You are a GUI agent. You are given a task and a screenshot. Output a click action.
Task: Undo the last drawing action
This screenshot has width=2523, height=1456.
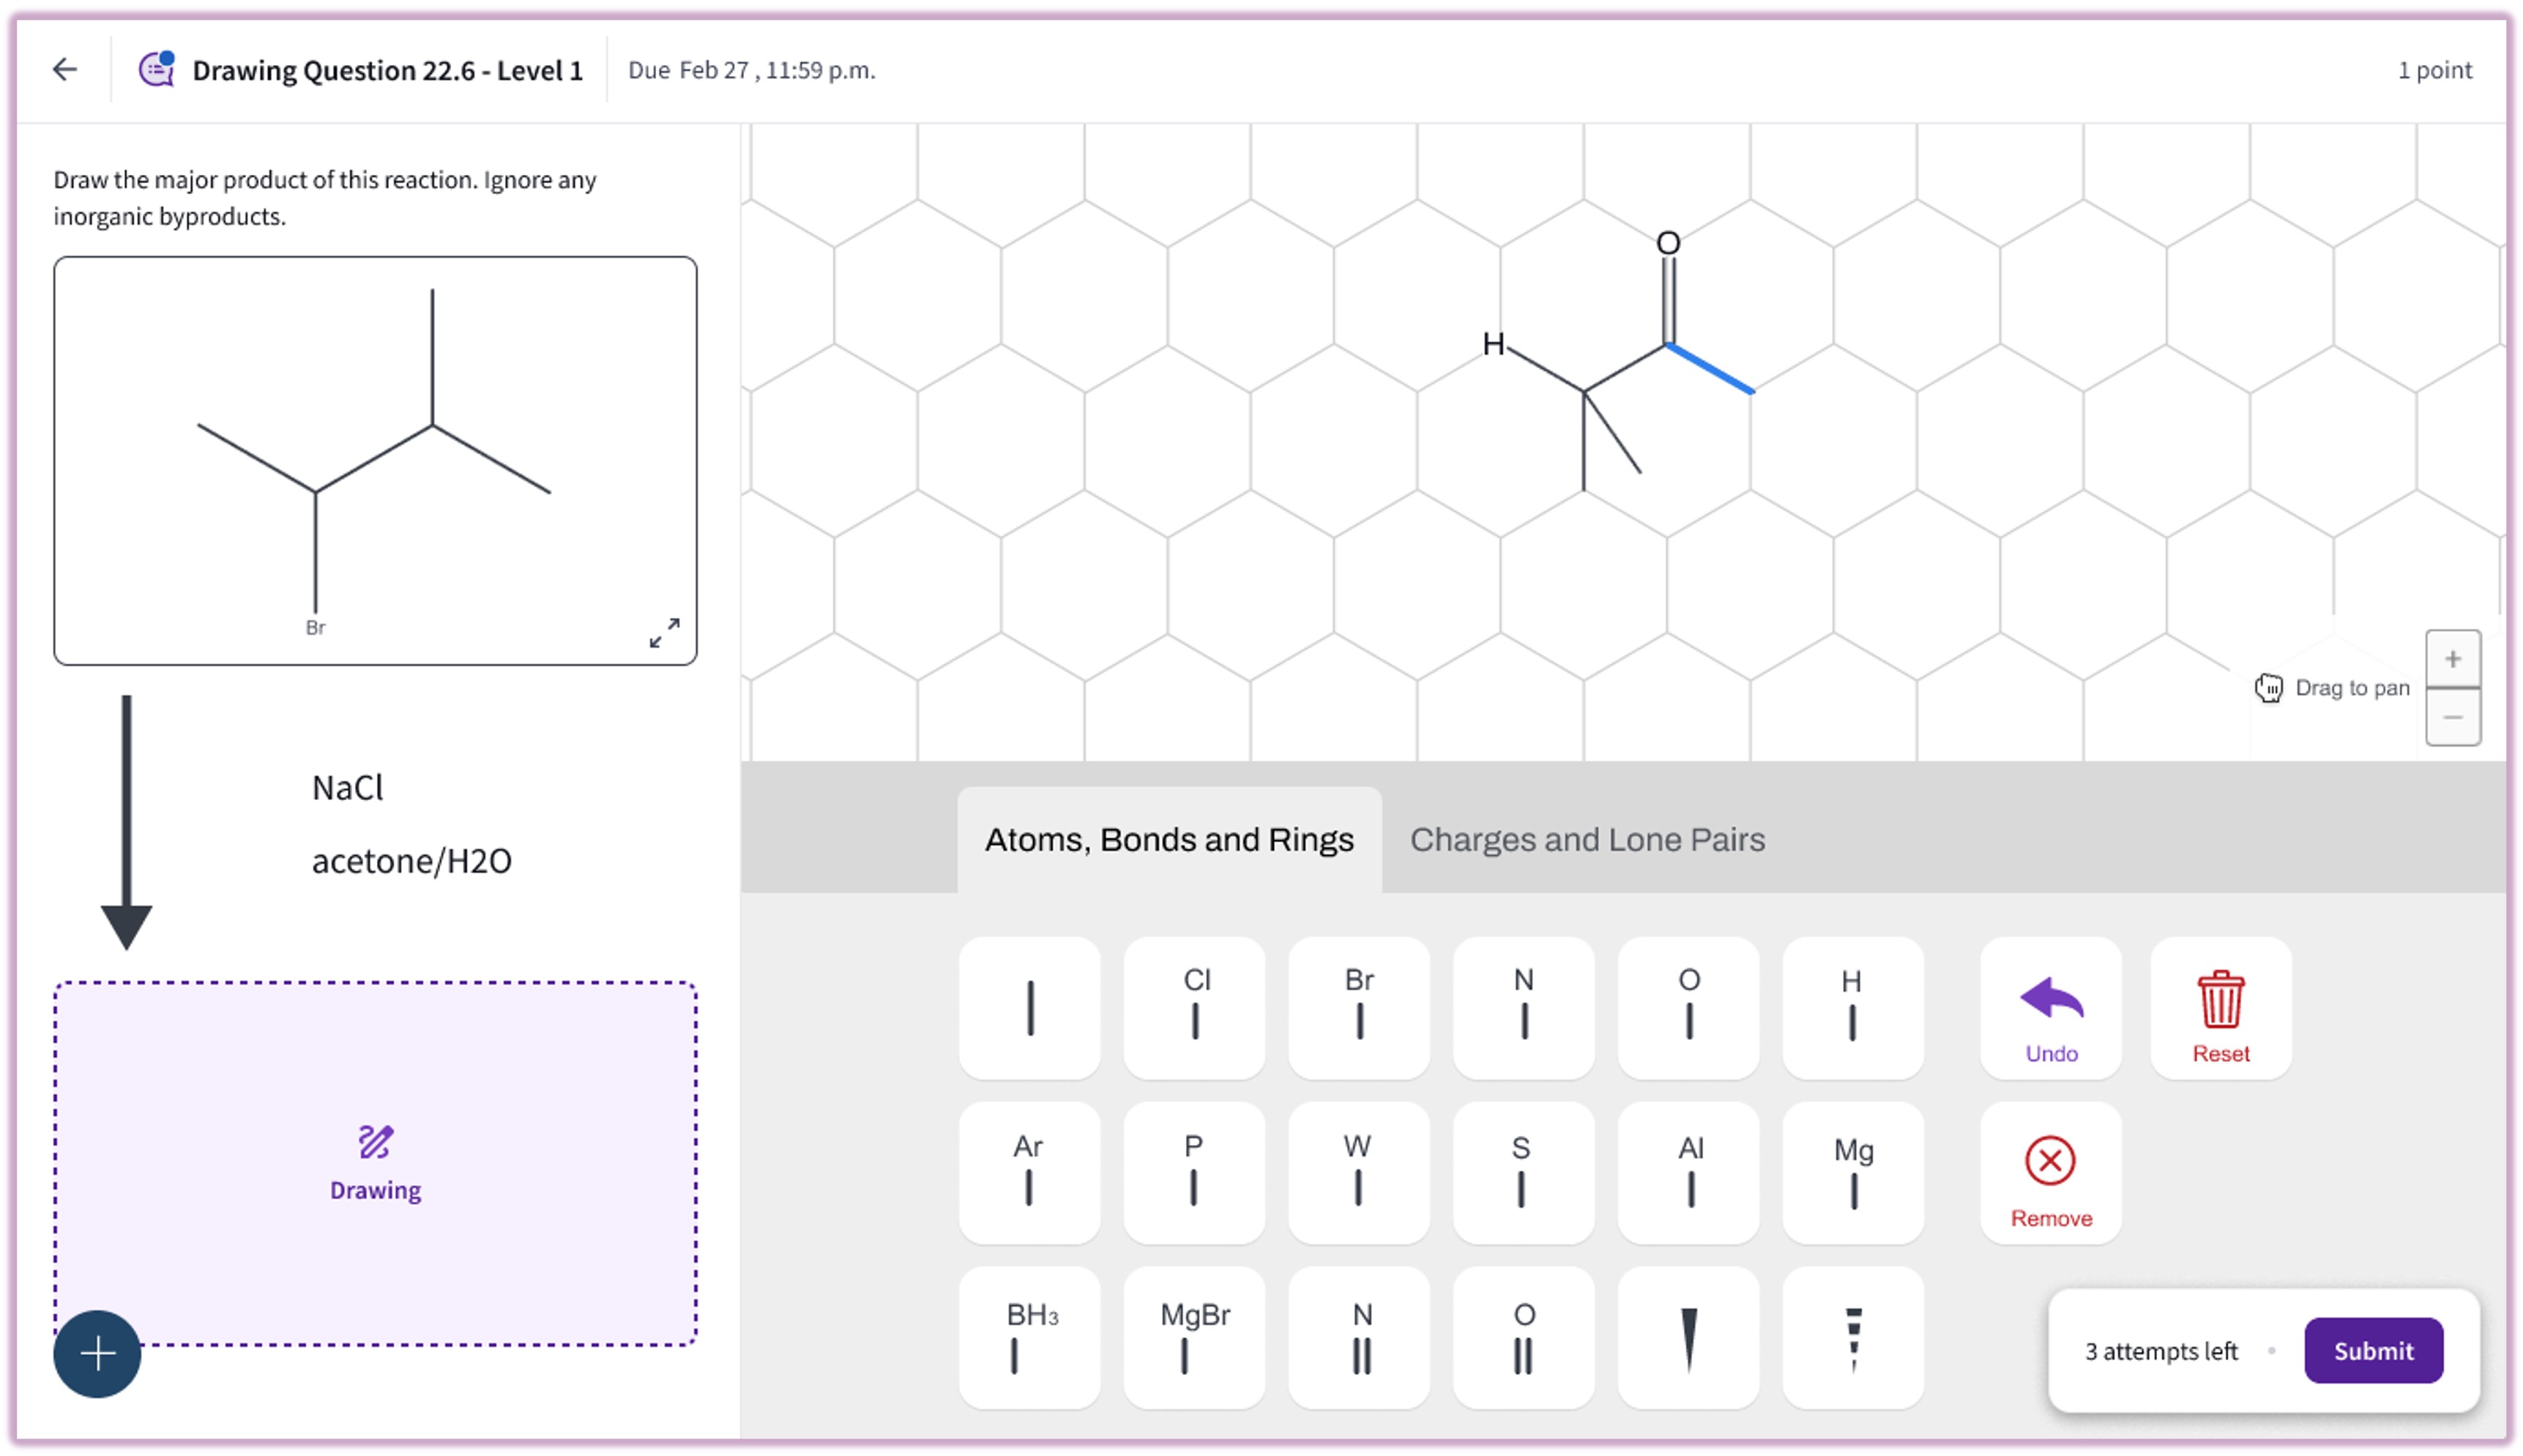(2050, 1008)
